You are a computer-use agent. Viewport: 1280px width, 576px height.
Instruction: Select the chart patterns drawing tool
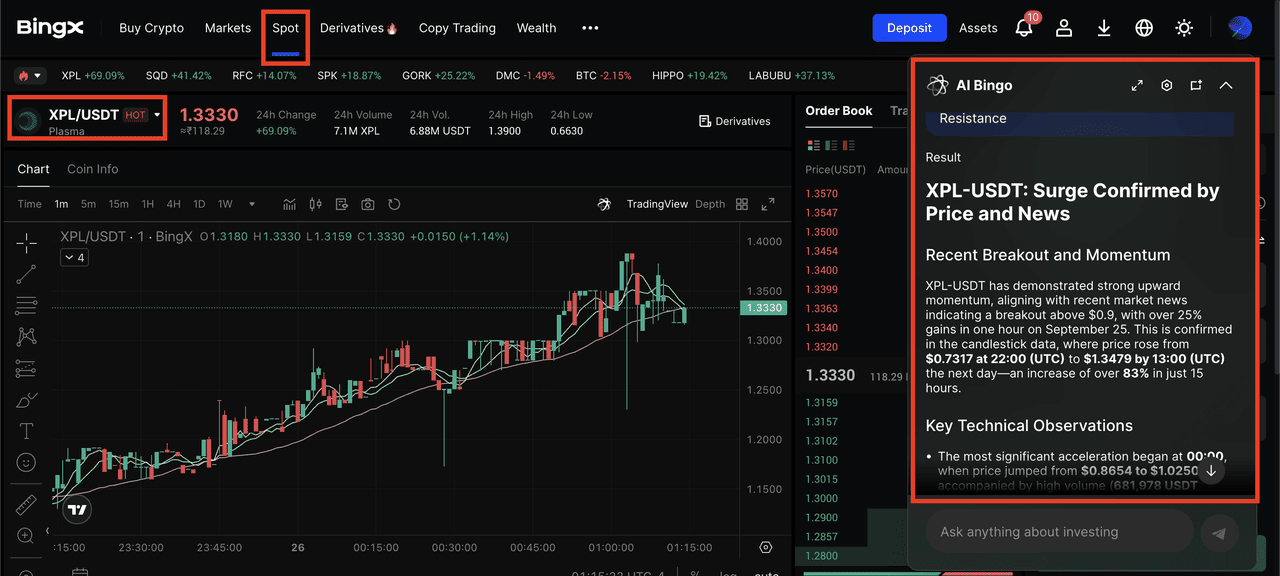(27, 336)
